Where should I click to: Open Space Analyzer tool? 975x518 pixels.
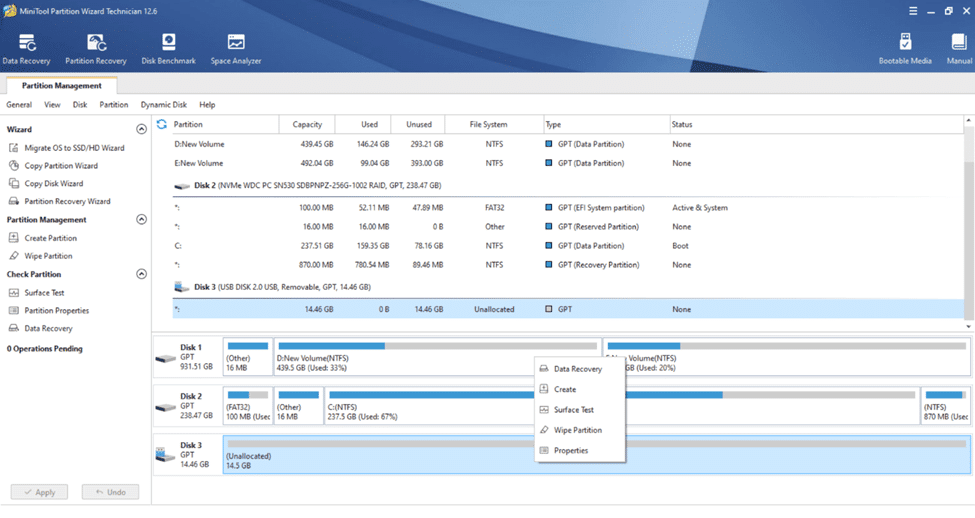[x=236, y=49]
